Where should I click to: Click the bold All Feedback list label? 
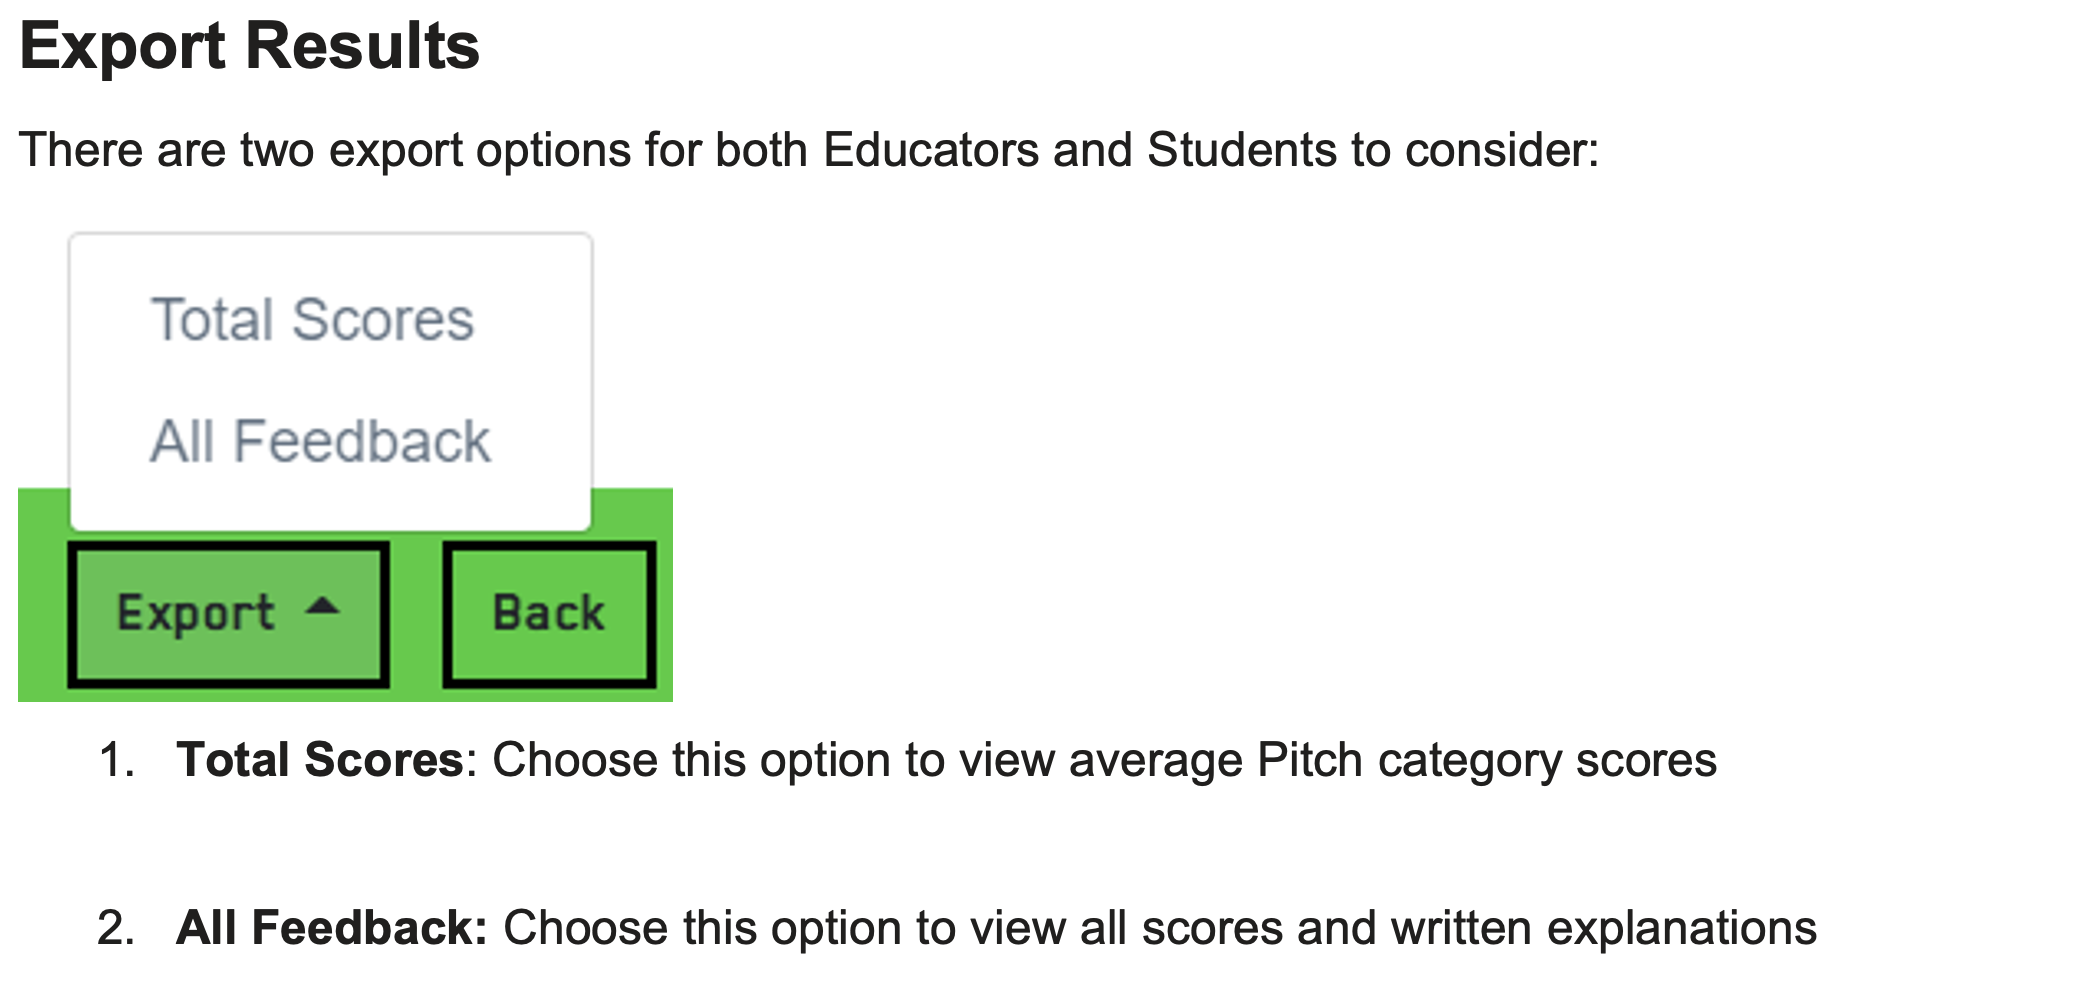pos(331,928)
